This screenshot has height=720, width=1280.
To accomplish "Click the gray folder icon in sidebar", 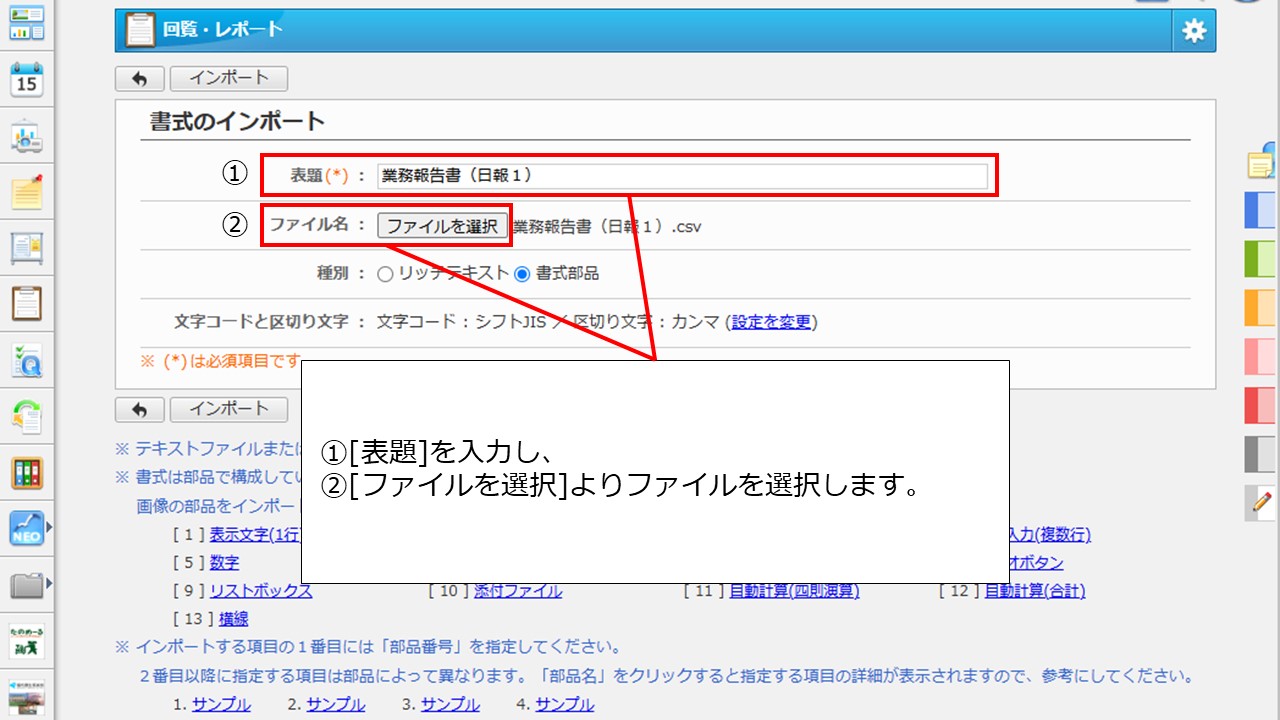I will click(27, 584).
